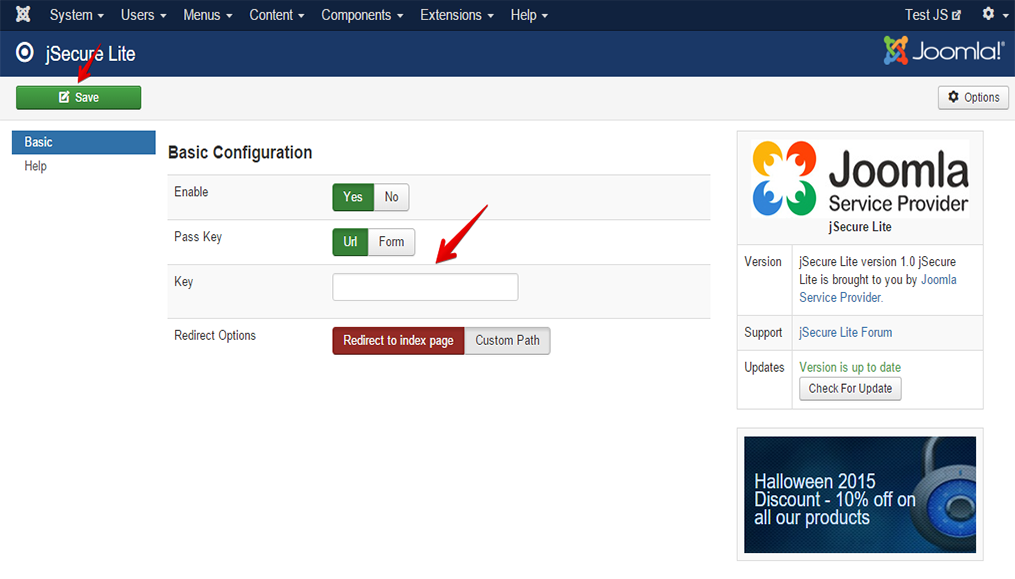This screenshot has width=1015, height=579.
Task: Expand the System dropdown menu
Action: click(x=77, y=15)
